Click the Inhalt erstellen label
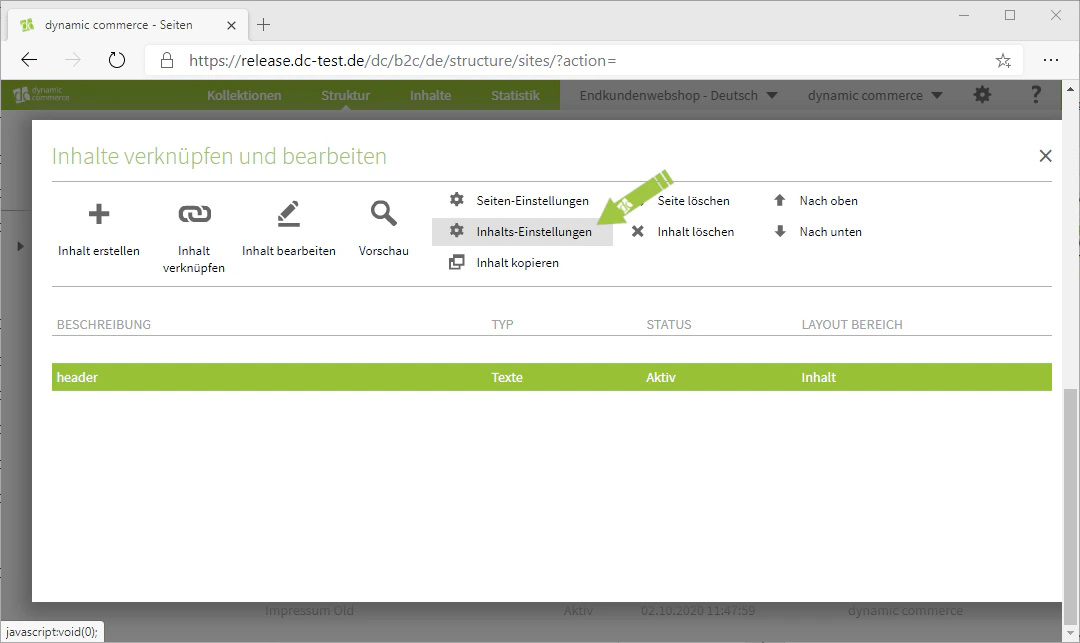This screenshot has height=643, width=1080. pyautogui.click(x=98, y=251)
